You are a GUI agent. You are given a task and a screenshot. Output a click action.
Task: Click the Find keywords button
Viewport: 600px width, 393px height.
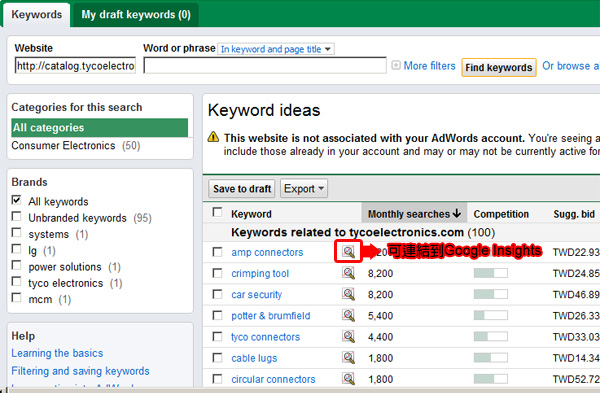499,67
